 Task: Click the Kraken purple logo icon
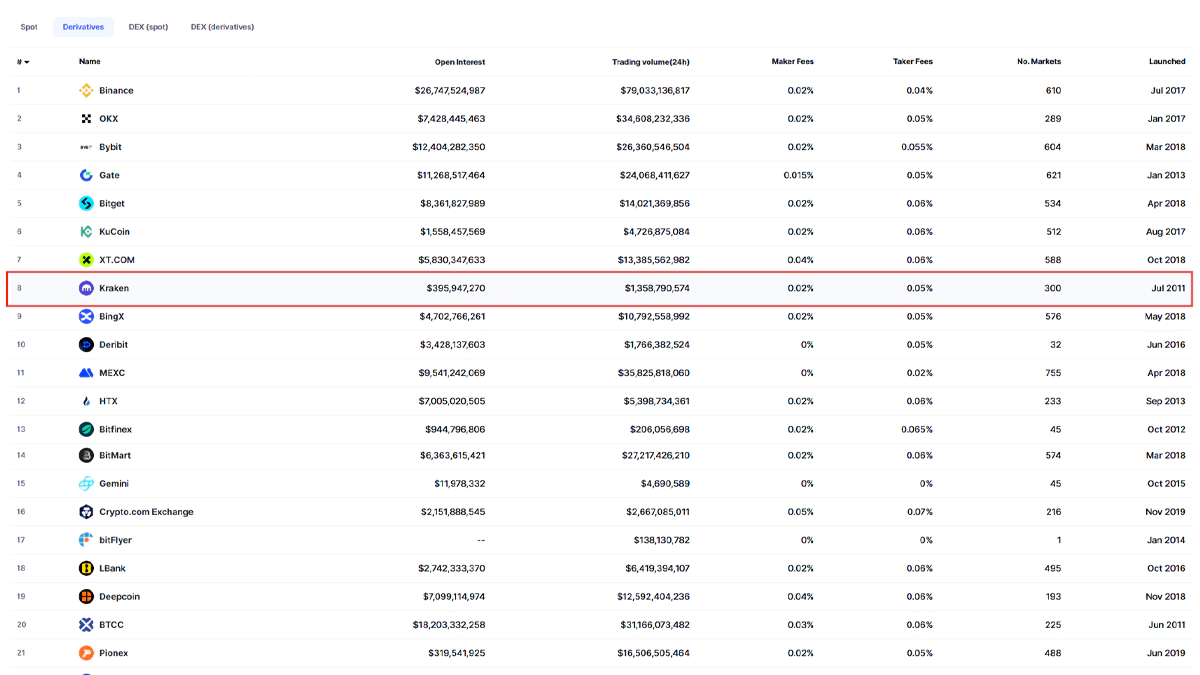coord(86,288)
